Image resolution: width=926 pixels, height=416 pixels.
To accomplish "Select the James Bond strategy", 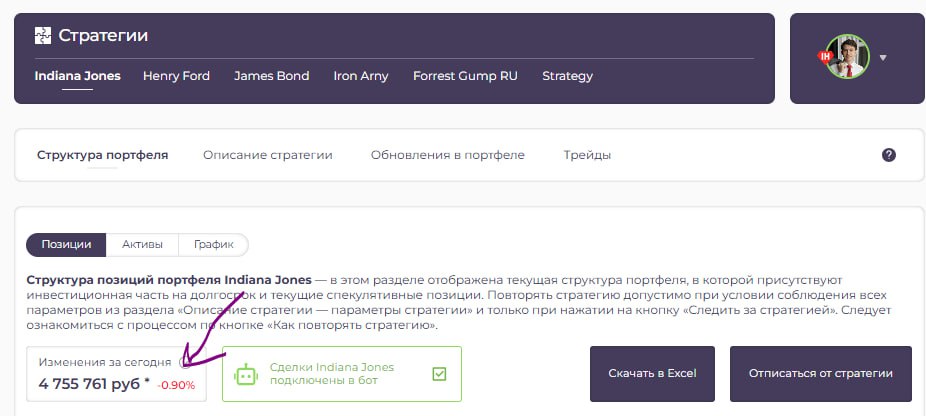I will tap(271, 76).
